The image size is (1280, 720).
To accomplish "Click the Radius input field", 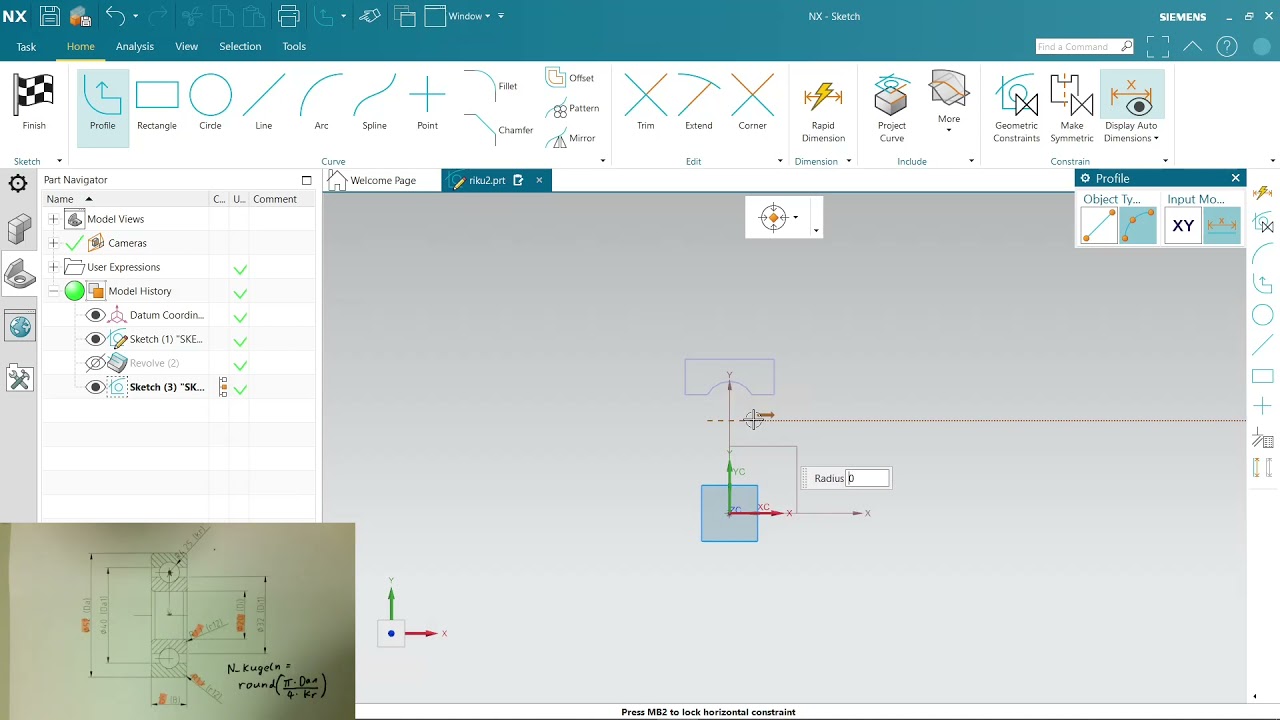I will (868, 478).
